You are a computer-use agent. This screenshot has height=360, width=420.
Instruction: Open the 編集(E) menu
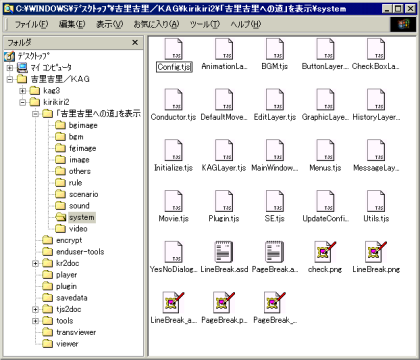72,24
